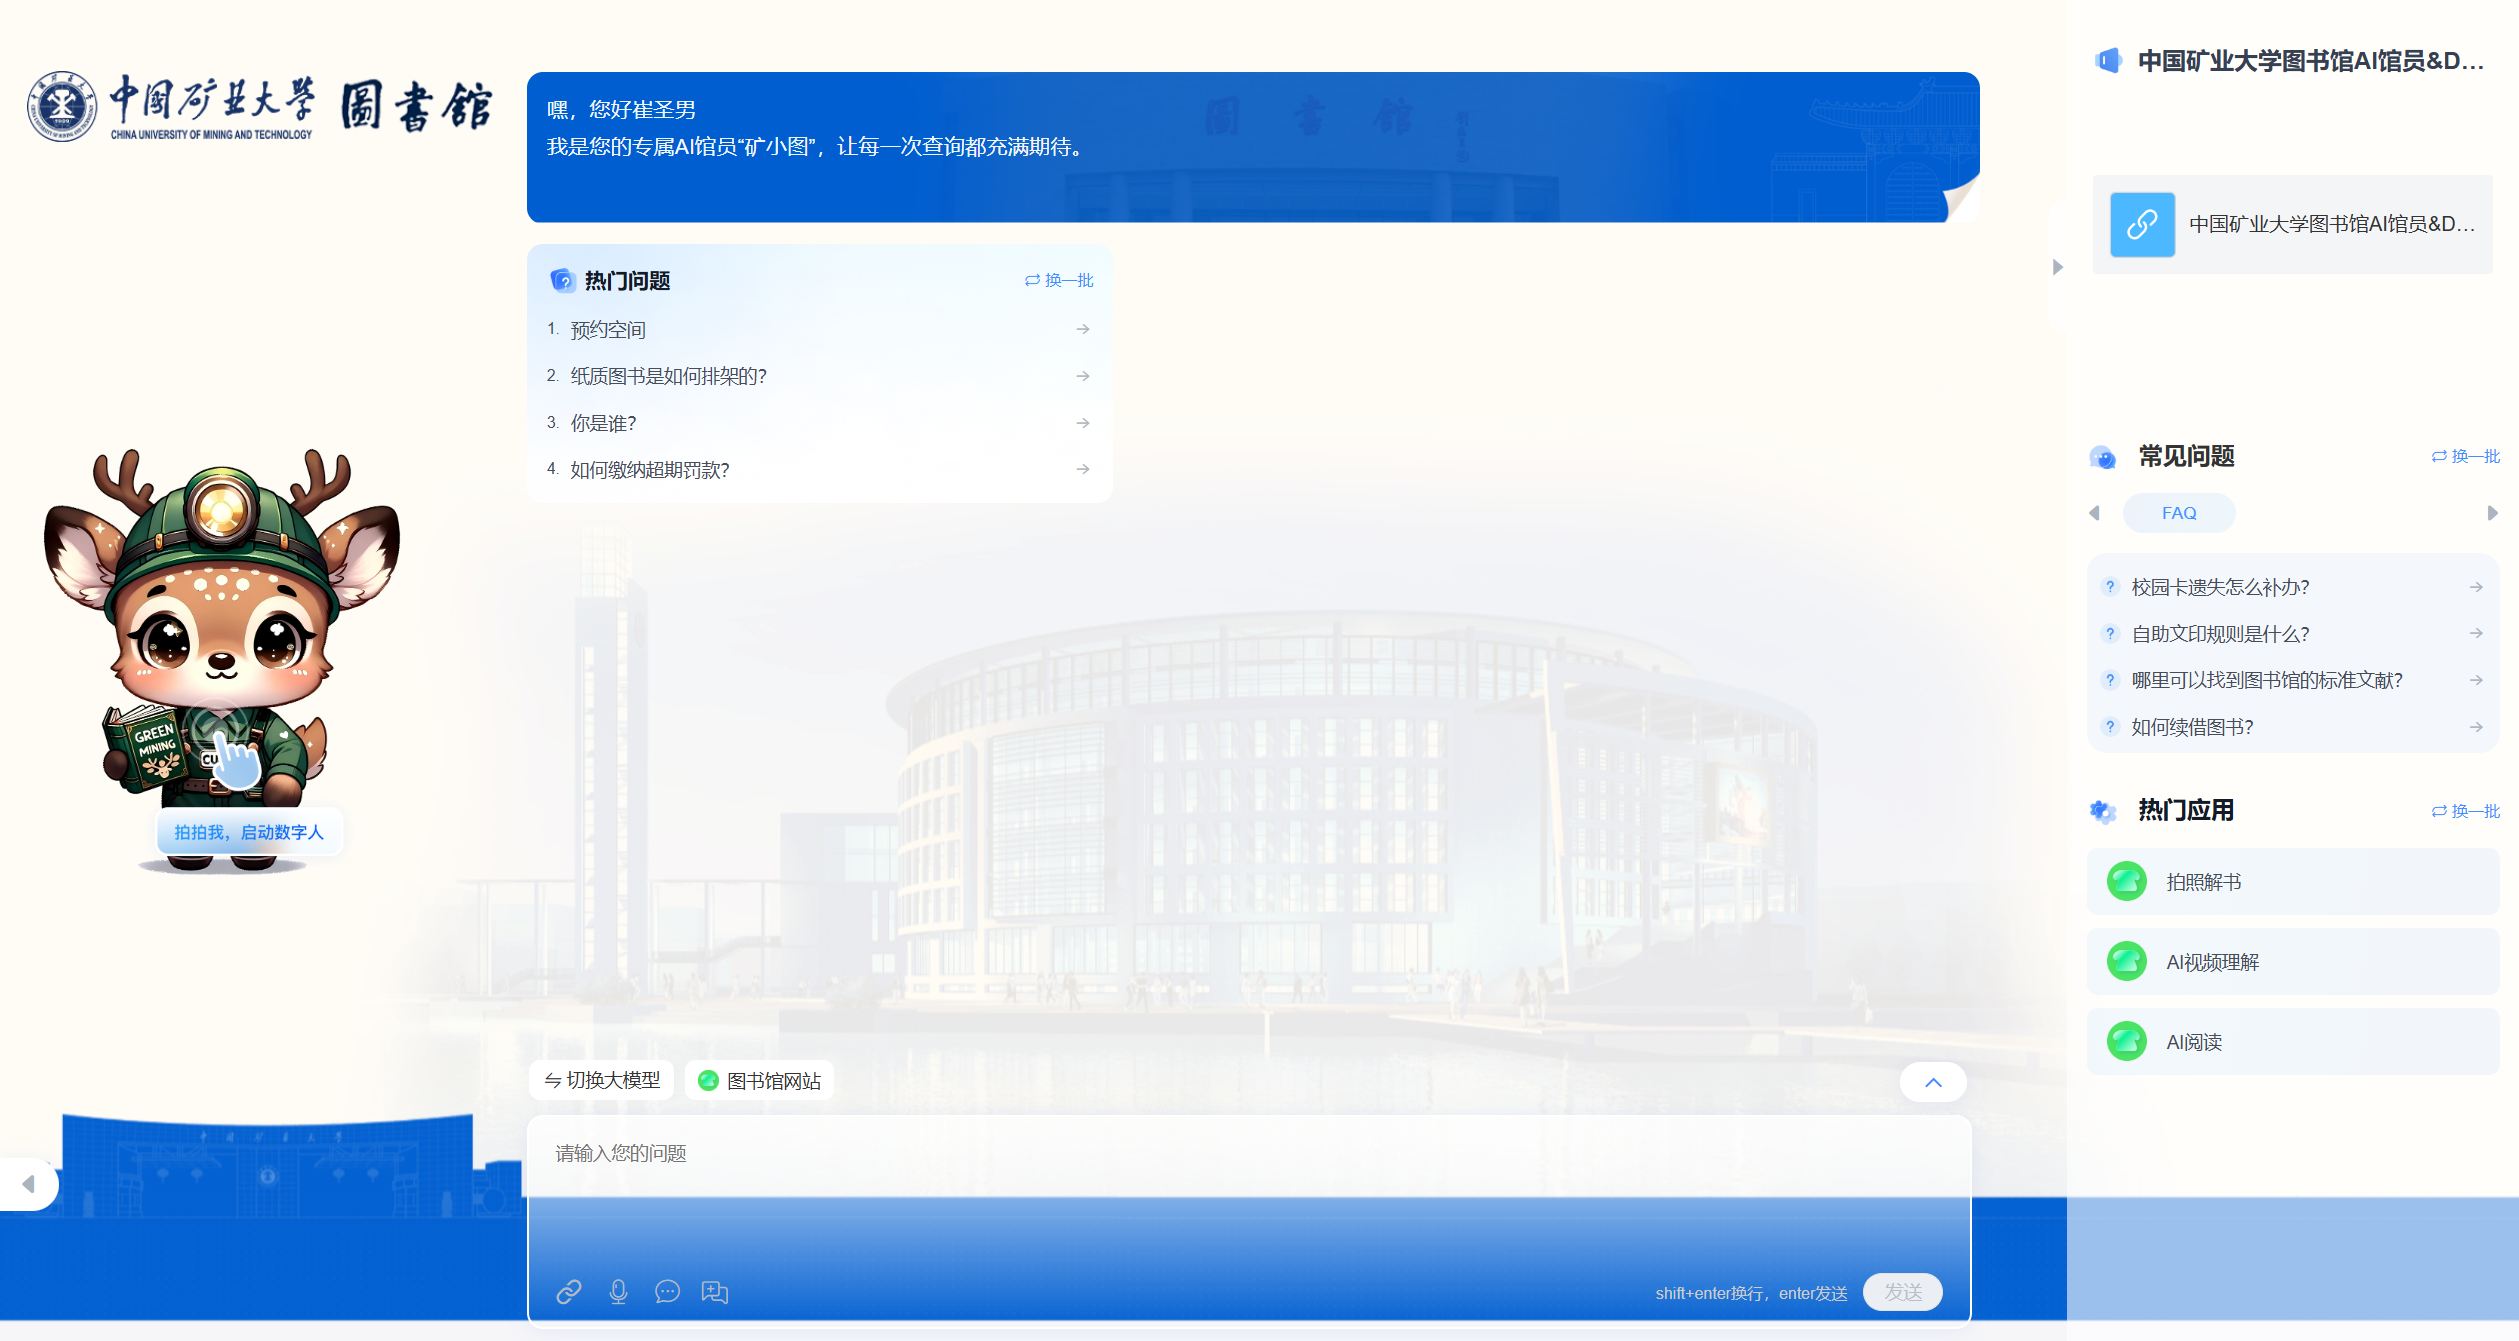Select the FAQ tab

tap(2178, 513)
